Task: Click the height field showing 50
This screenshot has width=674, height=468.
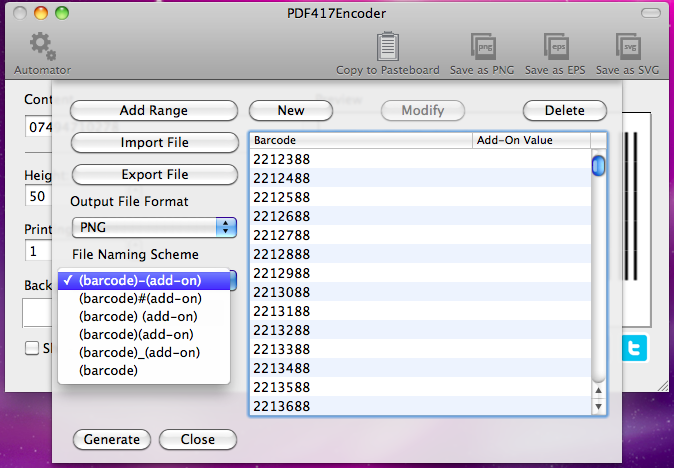Action: click(x=38, y=196)
